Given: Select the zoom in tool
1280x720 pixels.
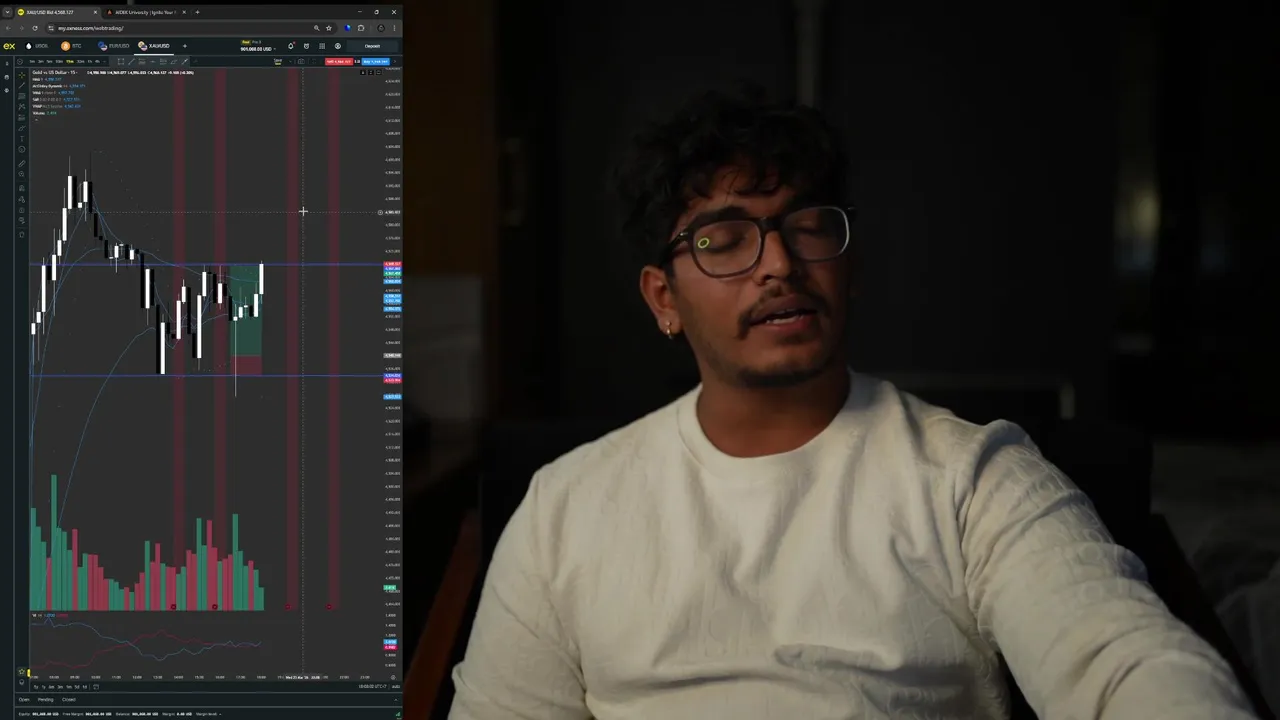Looking at the screenshot, I should point(22,174).
